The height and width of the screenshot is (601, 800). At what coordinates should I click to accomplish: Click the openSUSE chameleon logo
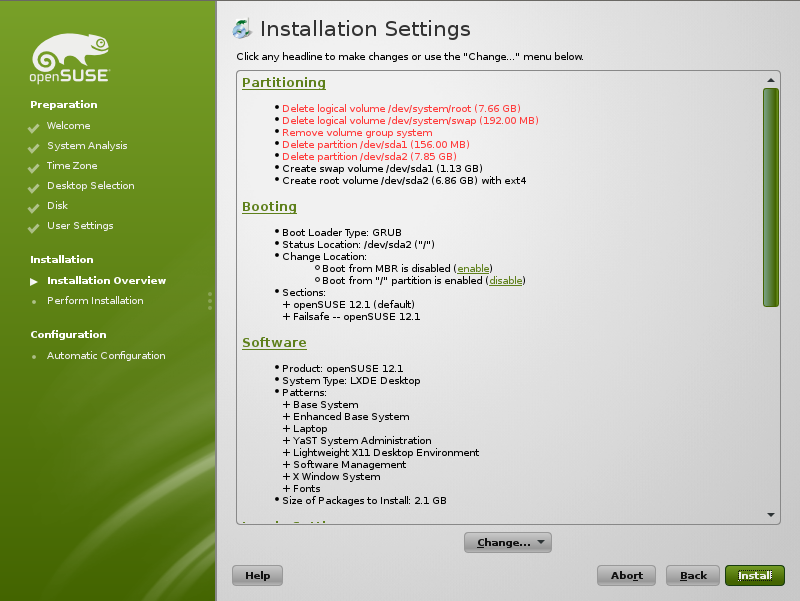pyautogui.click(x=70, y=58)
